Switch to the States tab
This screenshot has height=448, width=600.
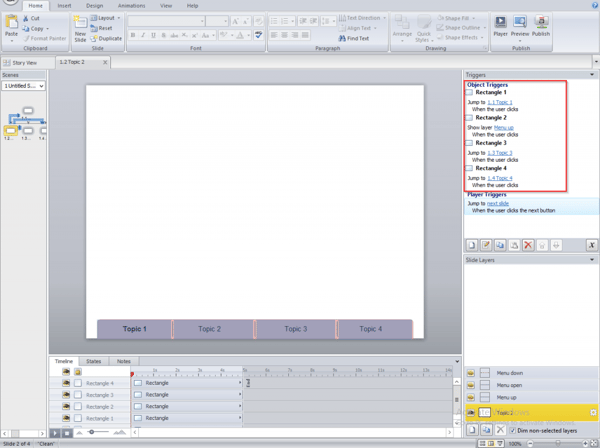coord(94,361)
